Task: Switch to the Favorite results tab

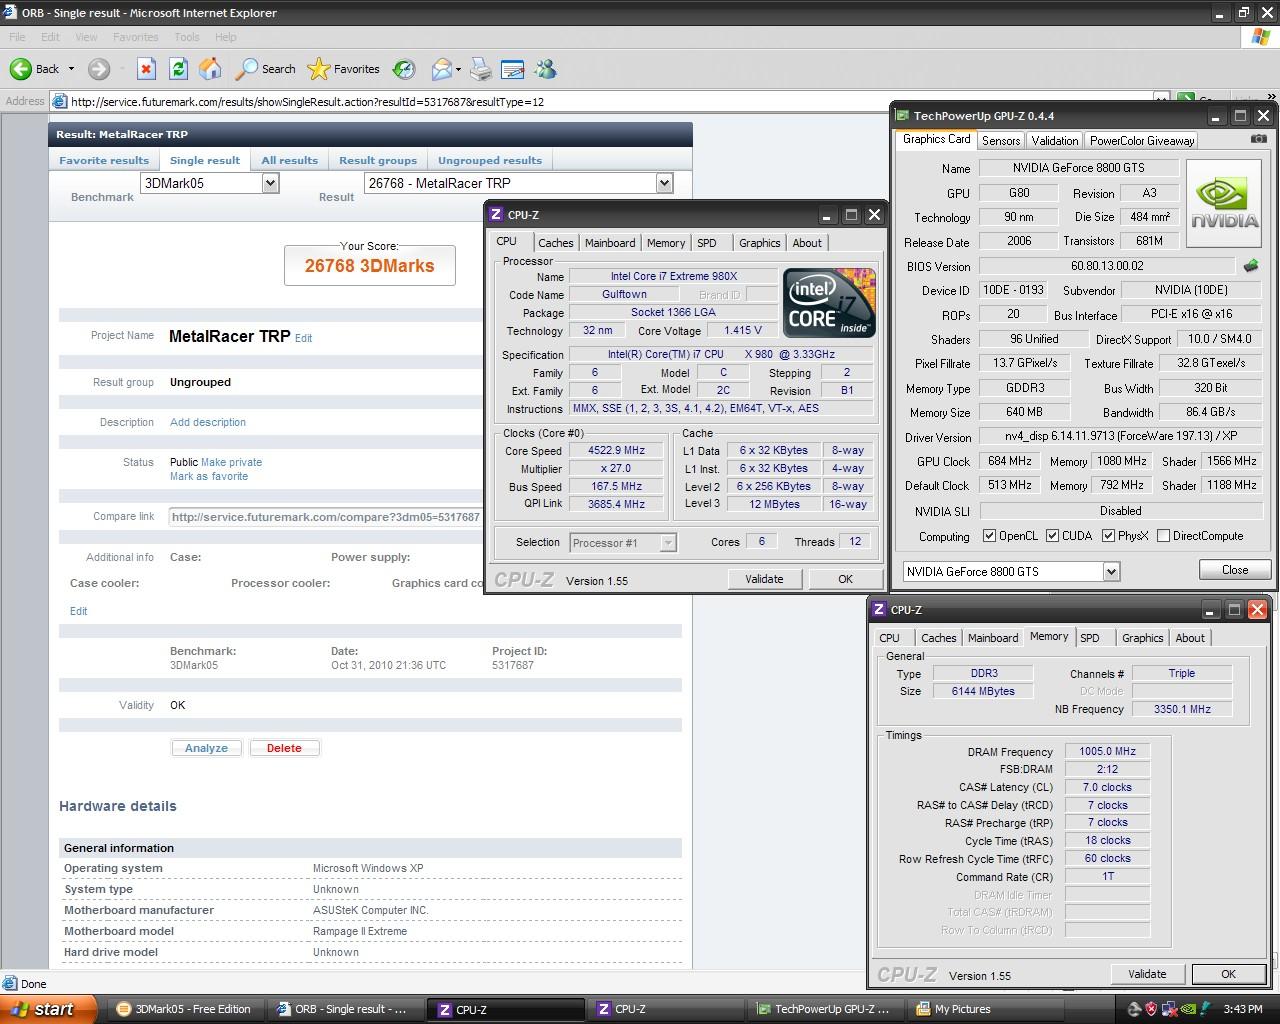Action: (104, 160)
